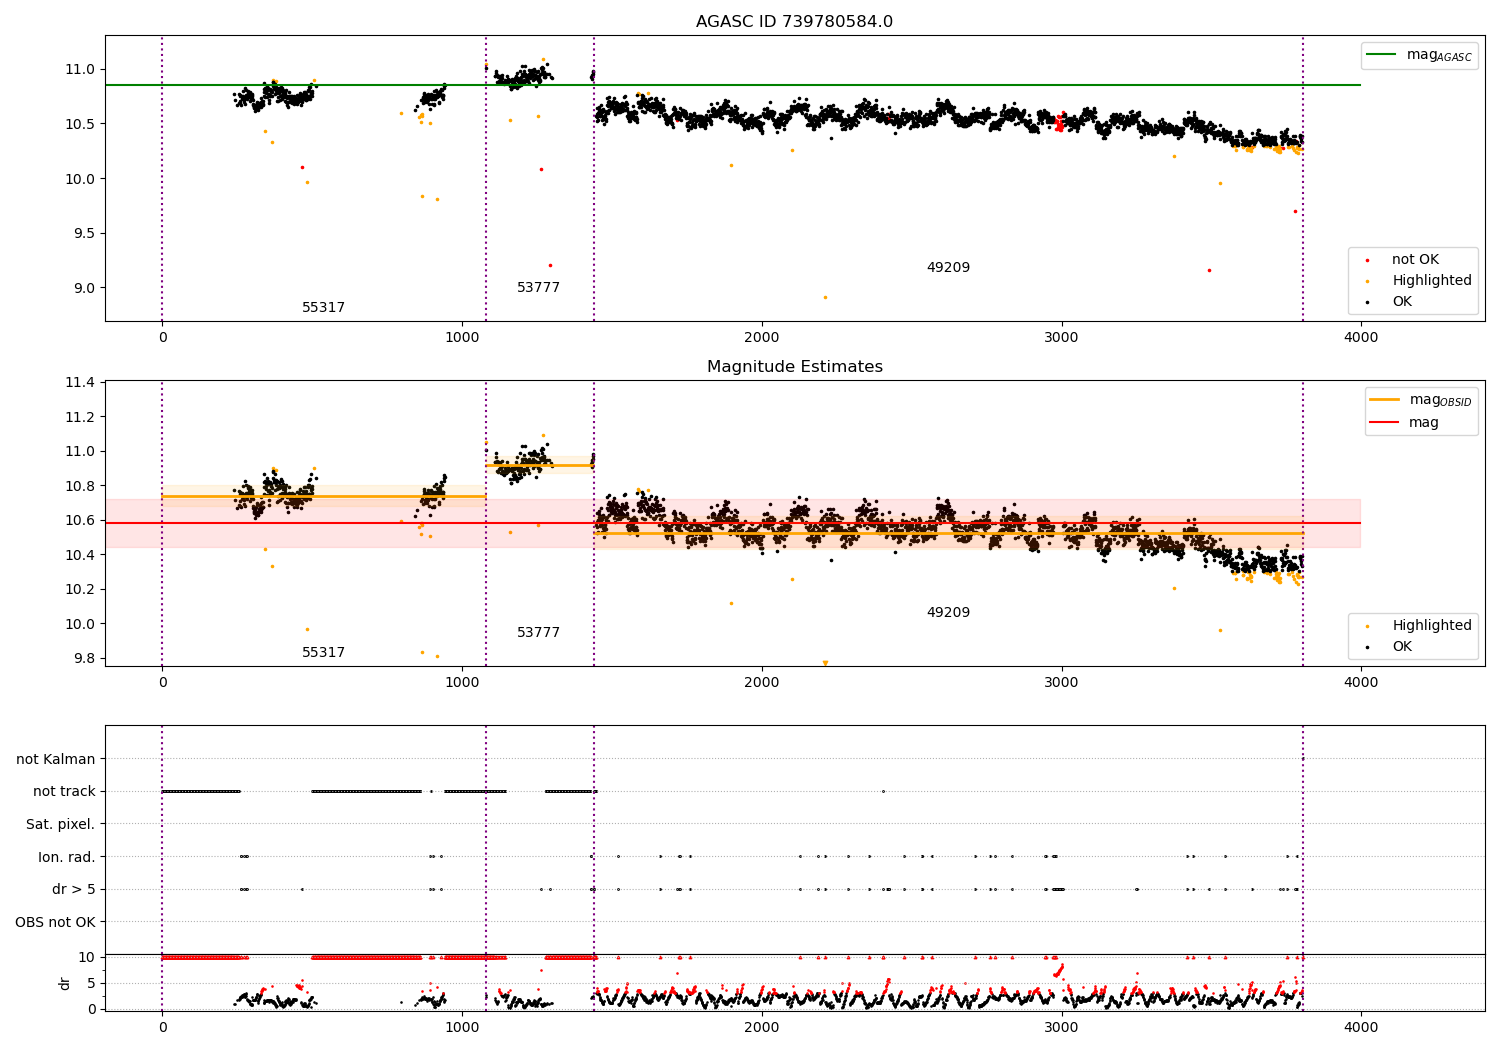
Task: Click the 10.6 y-axis tick label
Action: point(79,521)
